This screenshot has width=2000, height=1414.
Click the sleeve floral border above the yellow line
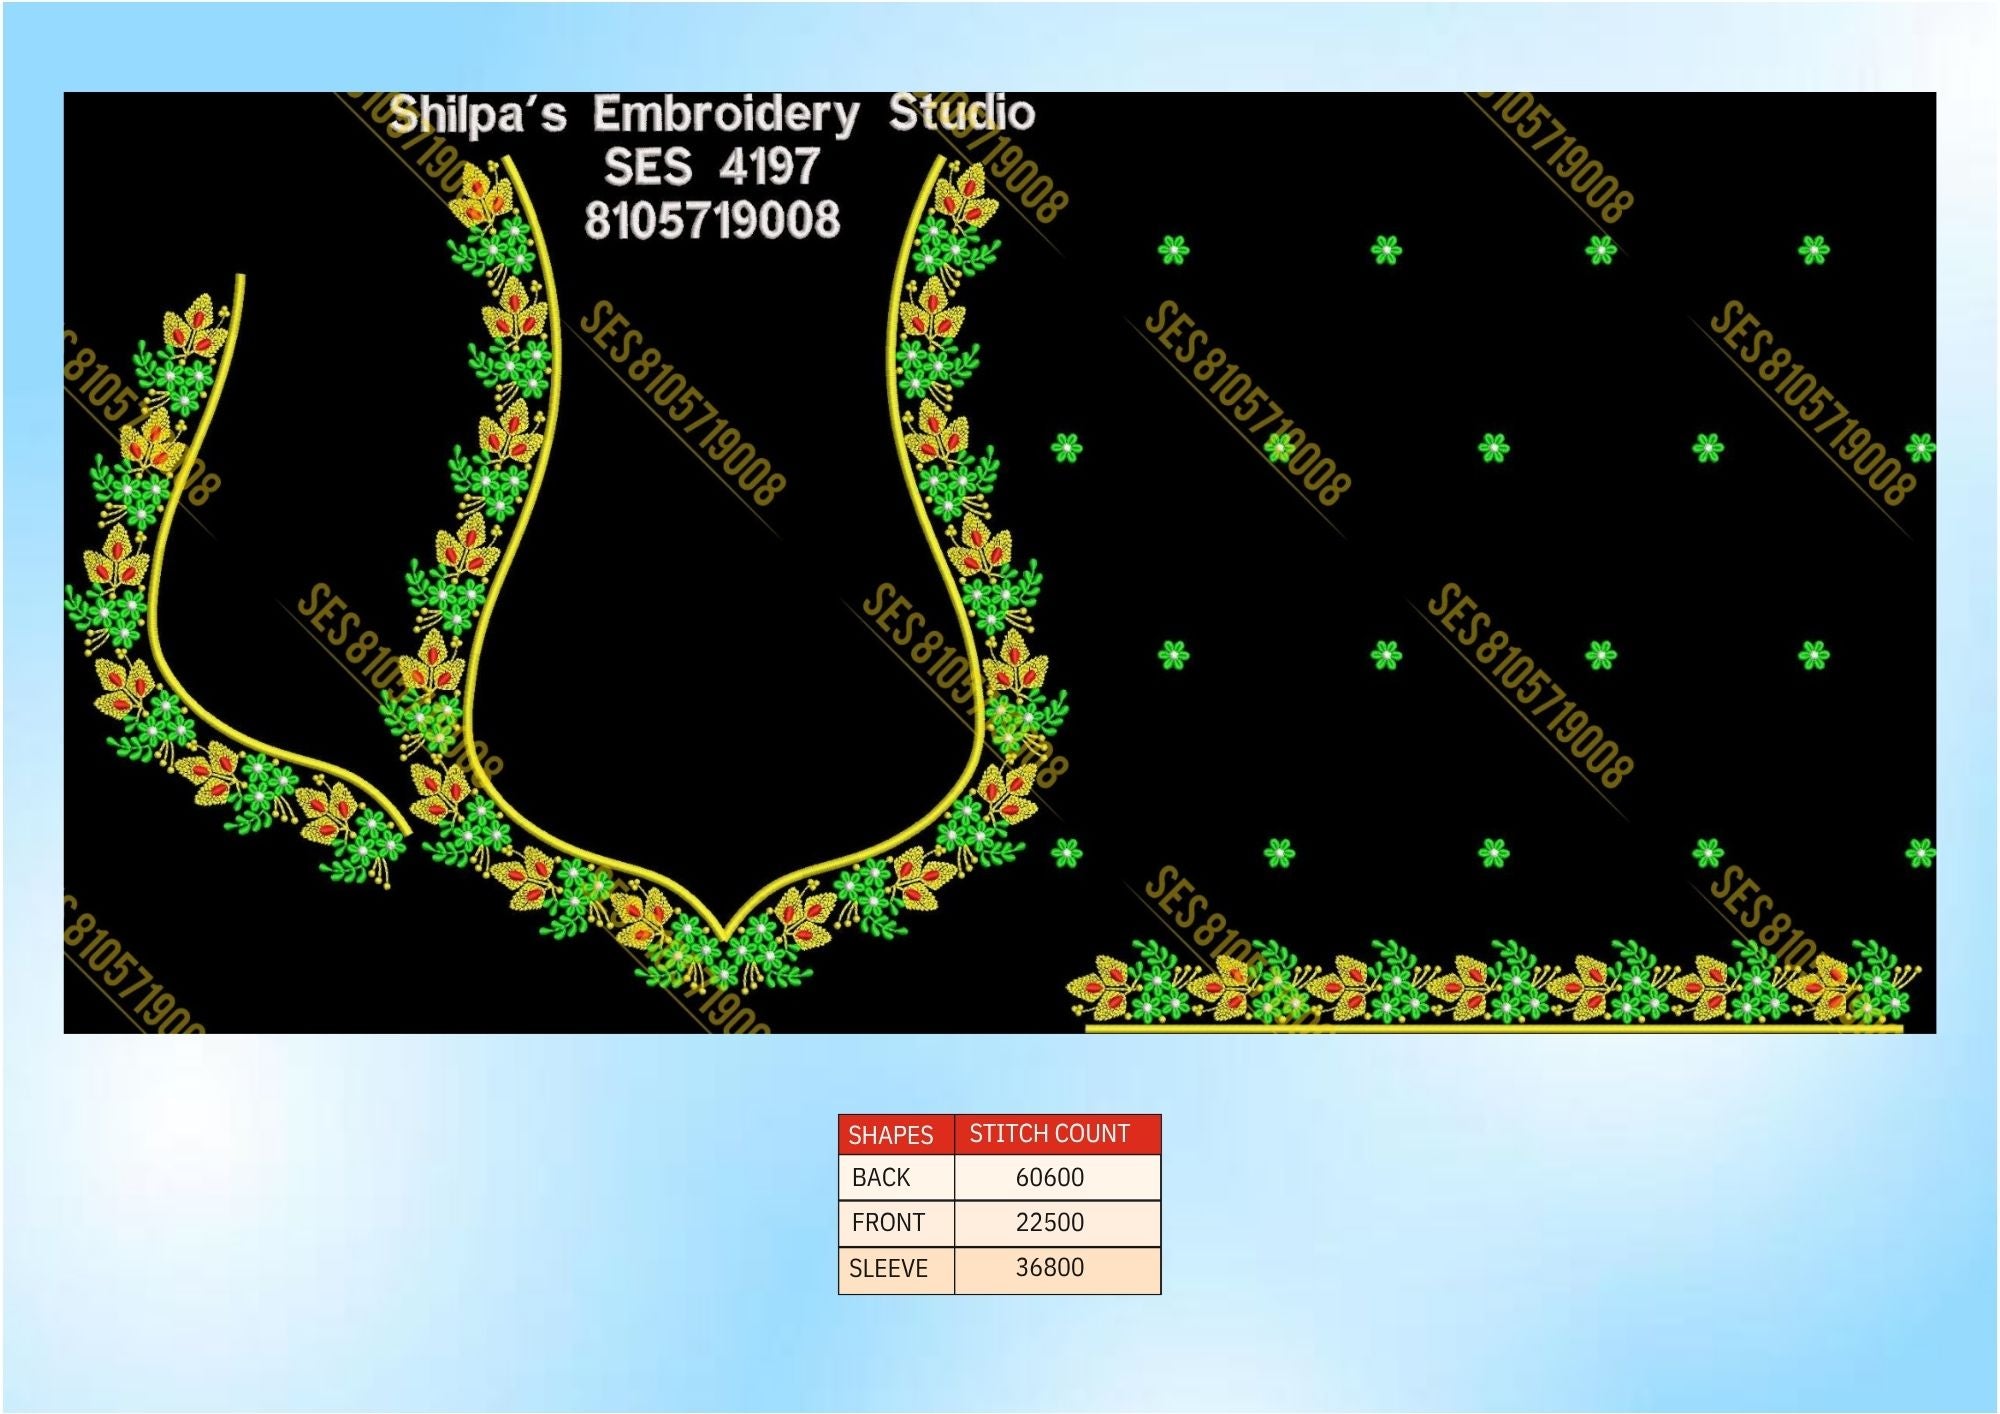pyautogui.click(x=1494, y=982)
